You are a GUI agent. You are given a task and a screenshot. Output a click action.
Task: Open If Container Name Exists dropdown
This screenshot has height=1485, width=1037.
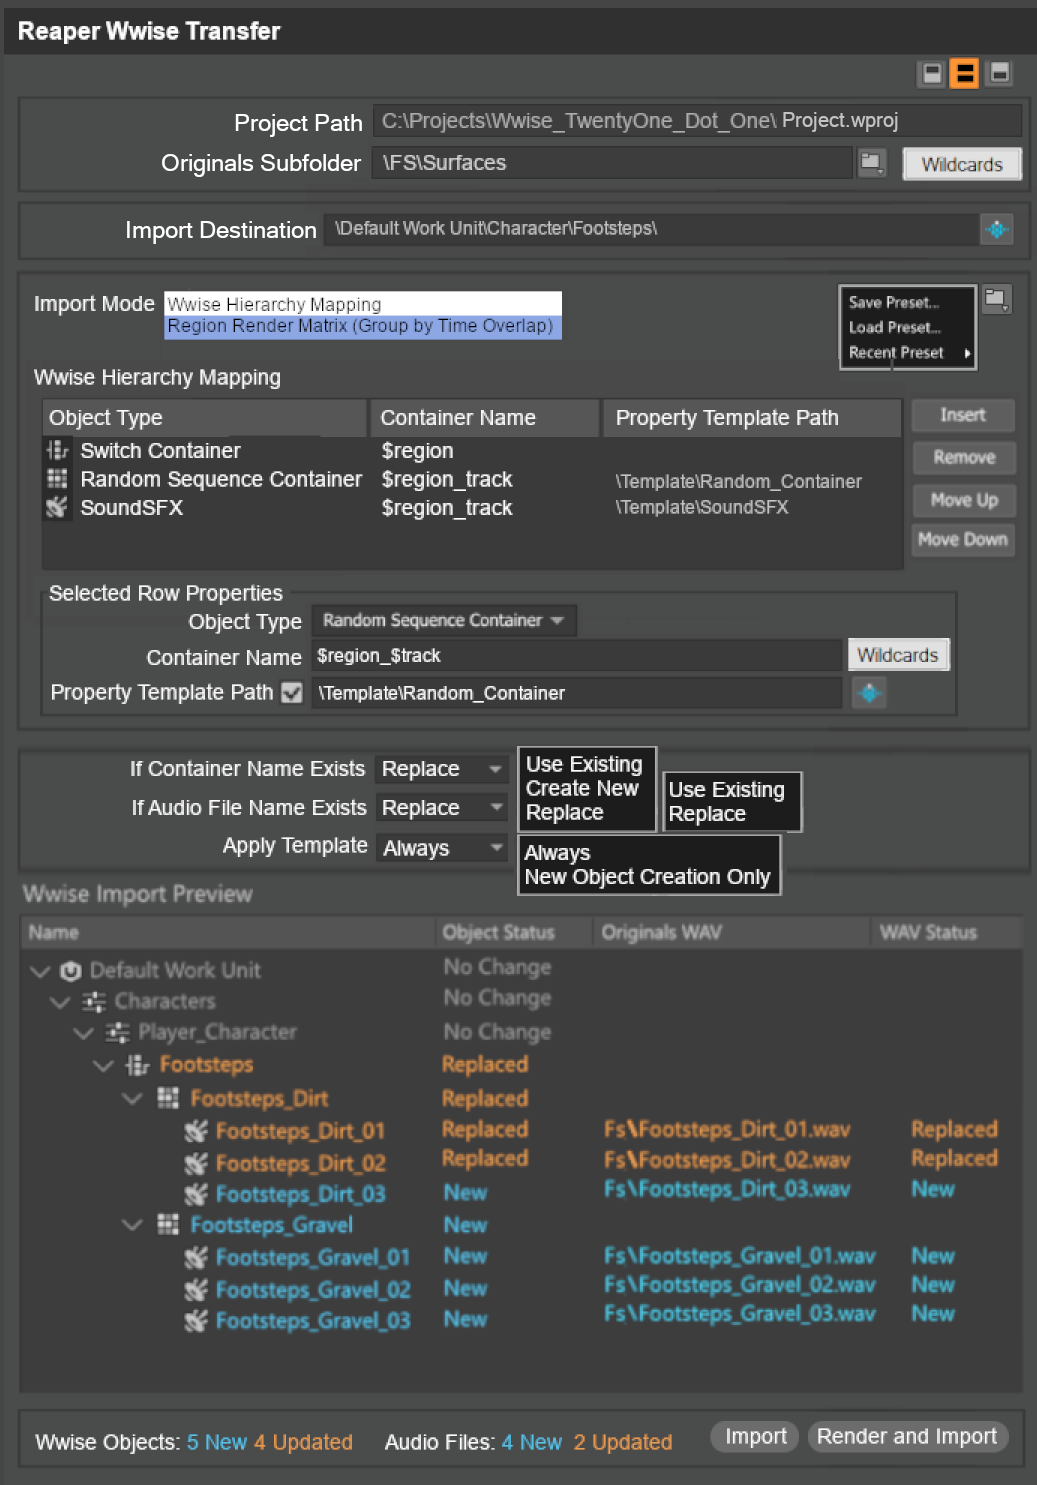[x=441, y=769]
